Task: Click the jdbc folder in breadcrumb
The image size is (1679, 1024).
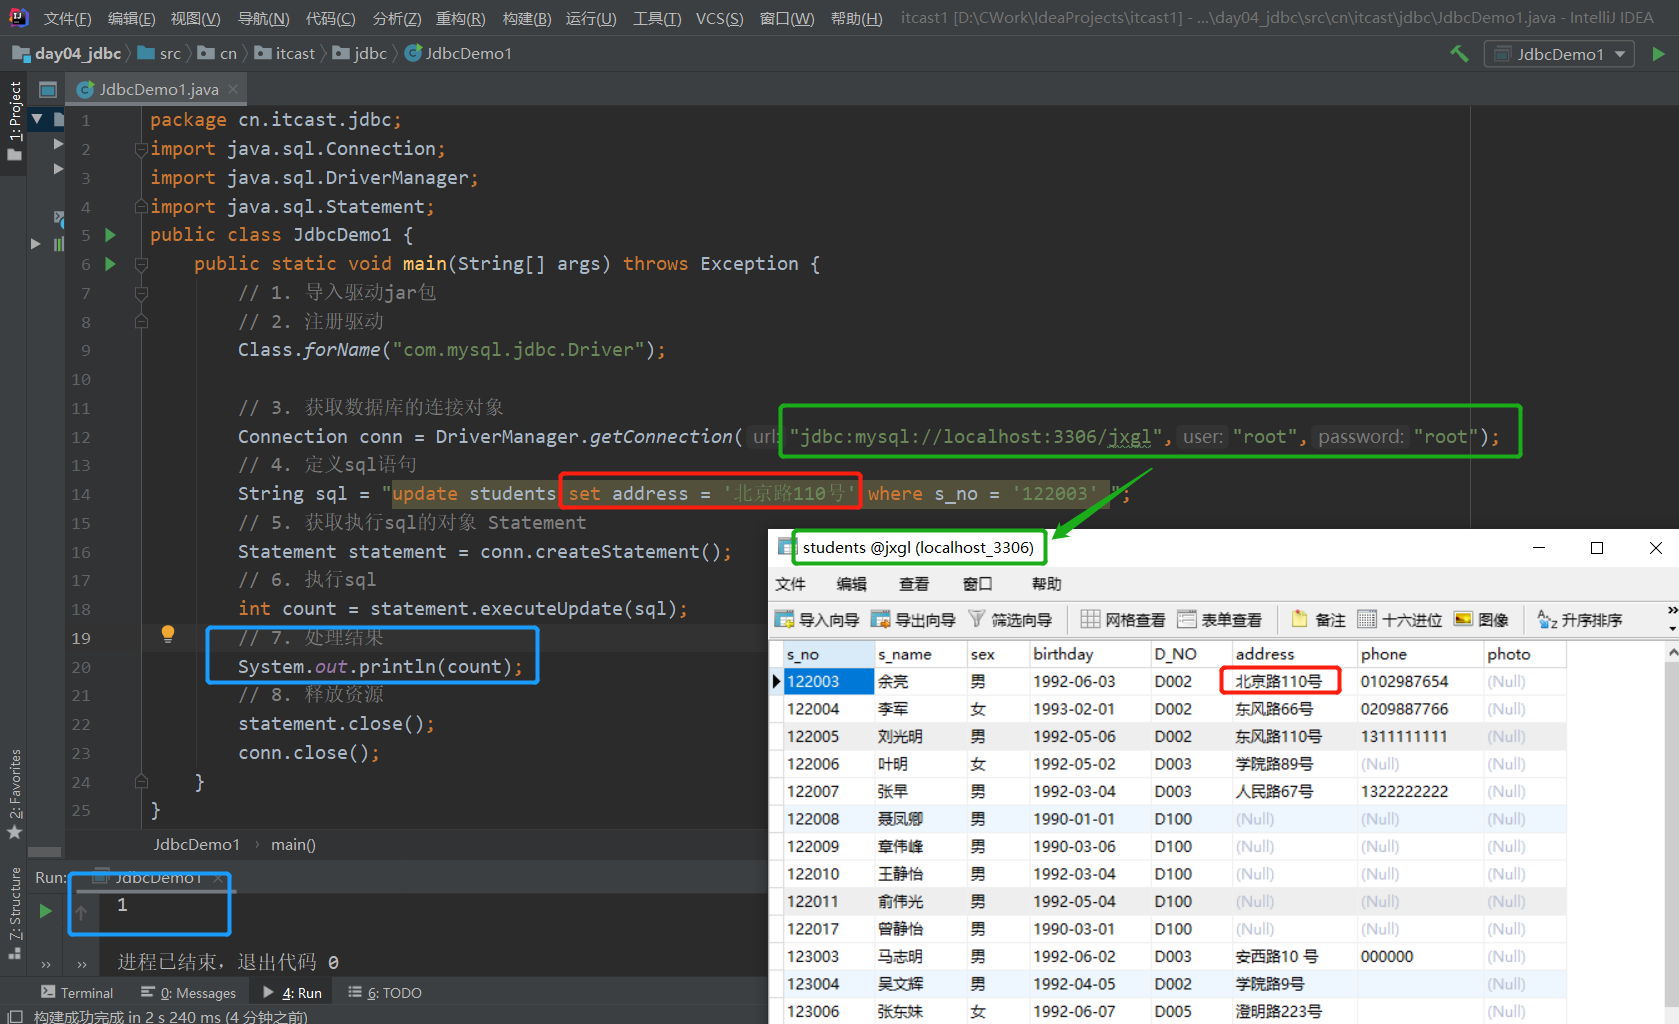Action: pos(360,54)
